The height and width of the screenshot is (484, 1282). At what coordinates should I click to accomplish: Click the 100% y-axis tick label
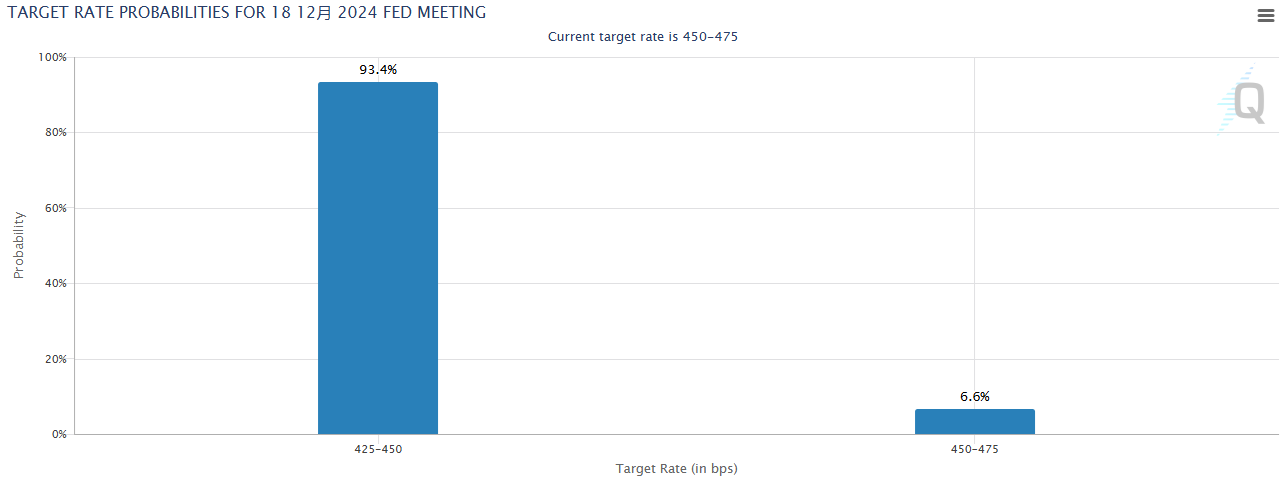tap(52, 58)
